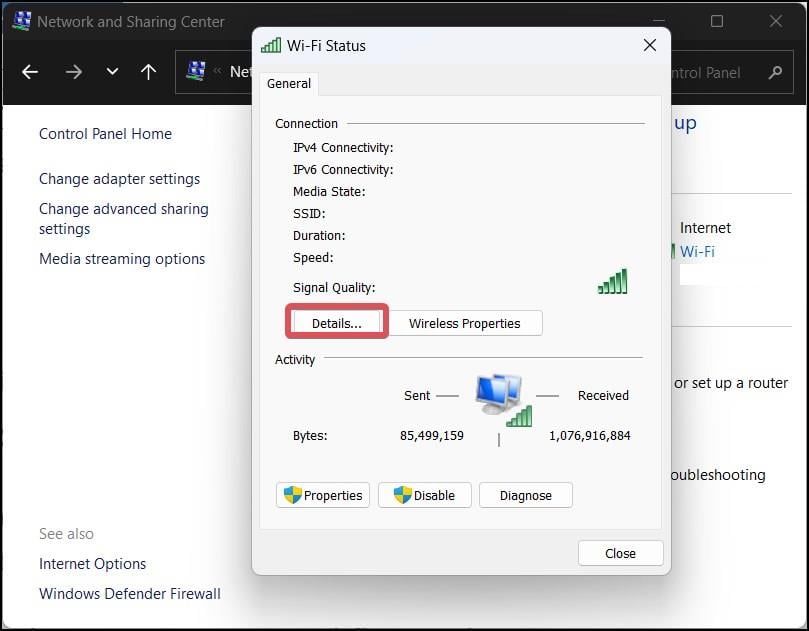Click the address bar network icon
This screenshot has width=809, height=631.
196,71
